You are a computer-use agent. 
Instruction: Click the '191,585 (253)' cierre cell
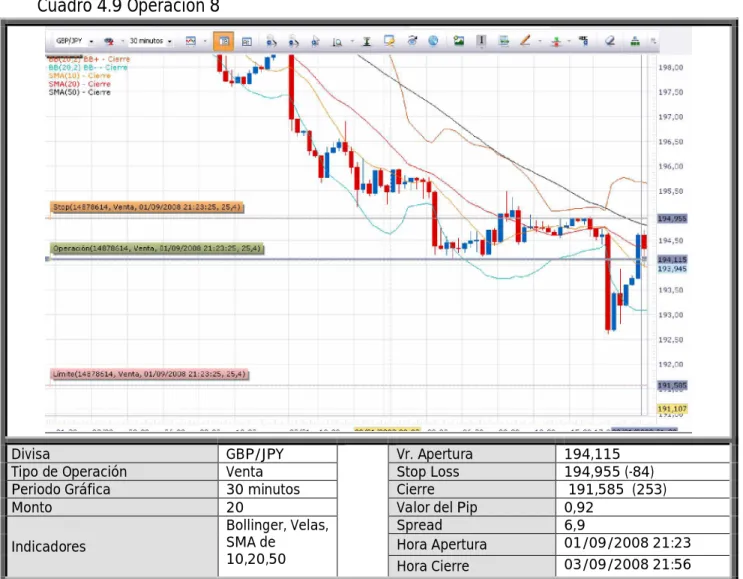643,489
